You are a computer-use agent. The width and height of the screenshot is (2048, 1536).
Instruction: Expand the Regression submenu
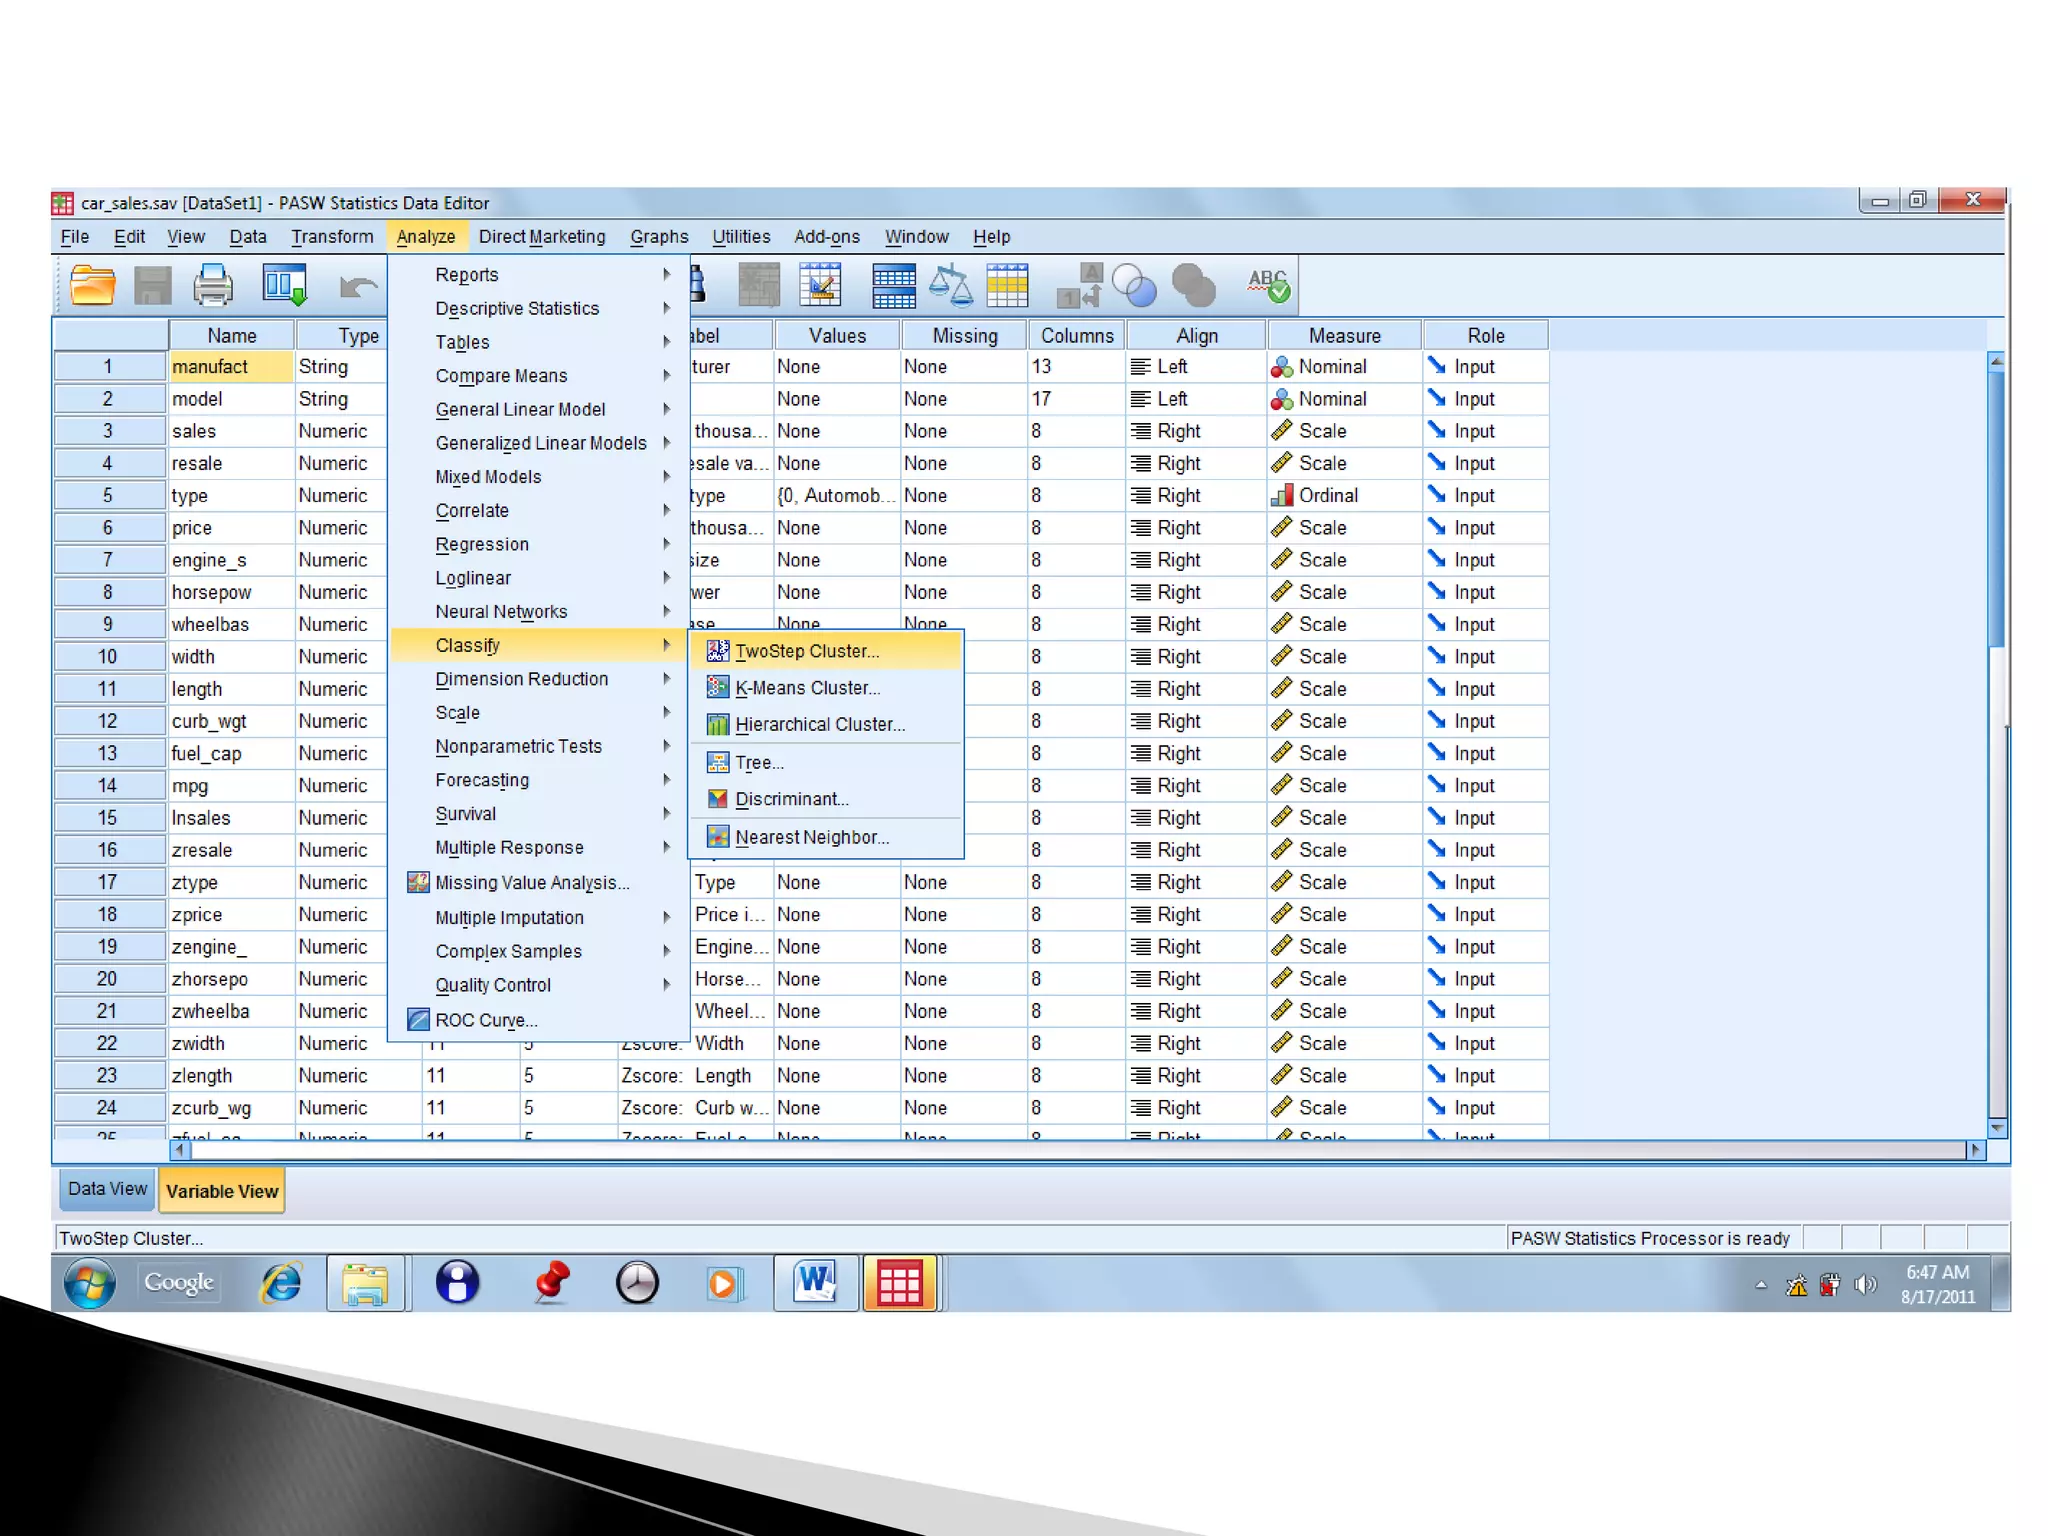(x=539, y=545)
